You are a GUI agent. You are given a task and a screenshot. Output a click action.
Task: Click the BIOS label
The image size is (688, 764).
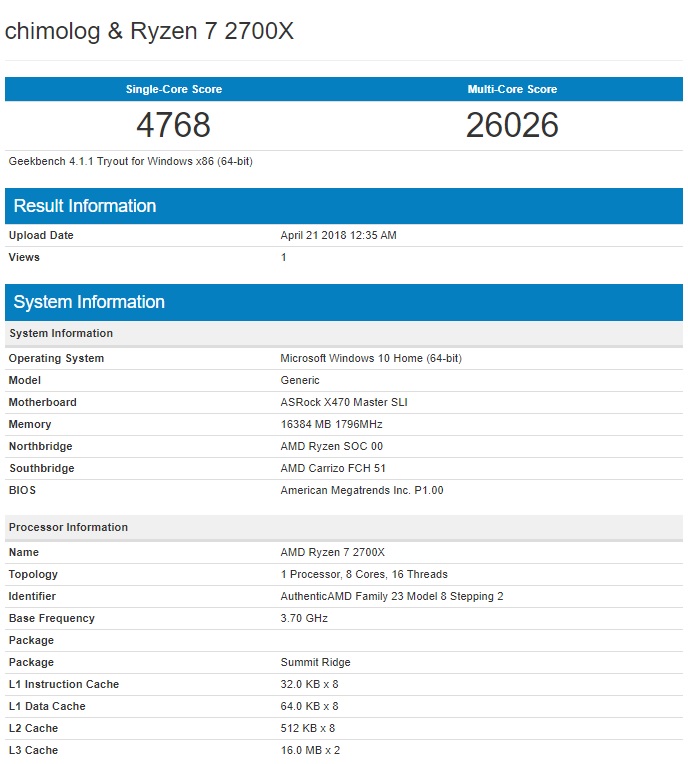(x=22, y=490)
